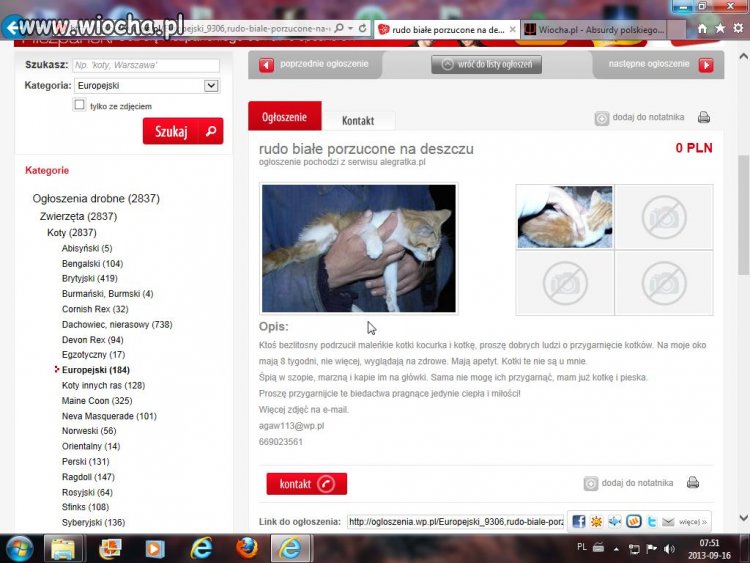Click 'więcej »' to show more share options
This screenshot has height=563, width=750.
pos(693,522)
